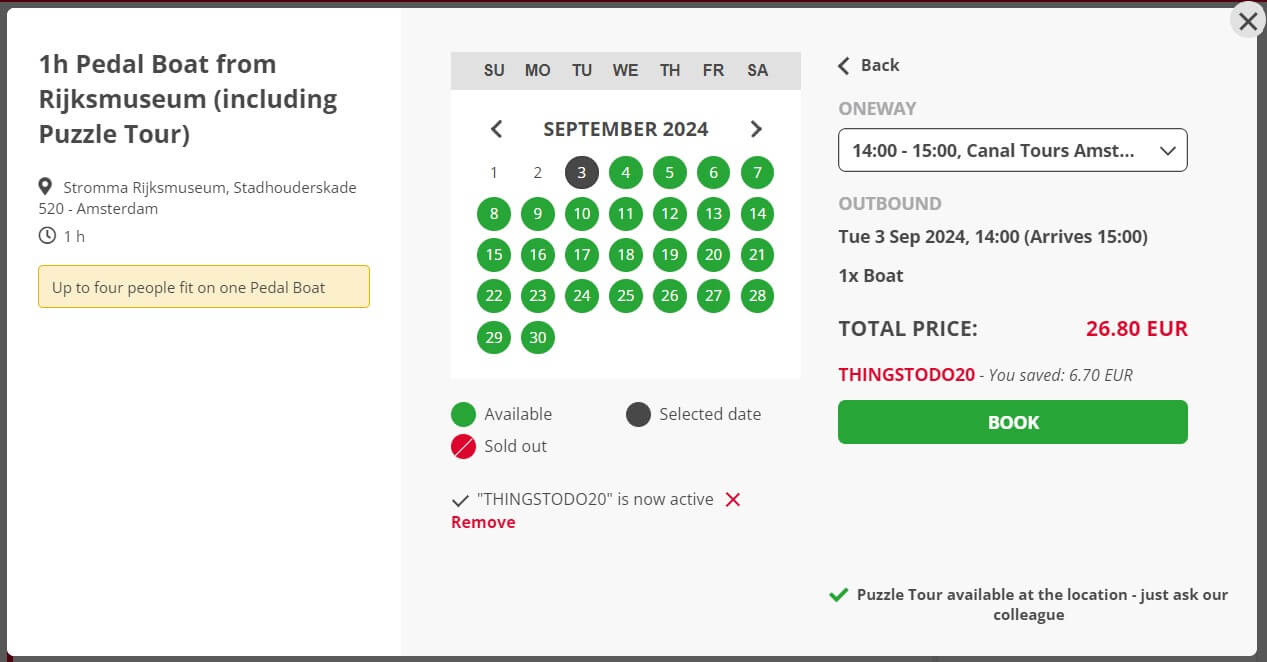Click the green Available legend circle
The width and height of the screenshot is (1267, 662).
pyautogui.click(x=462, y=413)
